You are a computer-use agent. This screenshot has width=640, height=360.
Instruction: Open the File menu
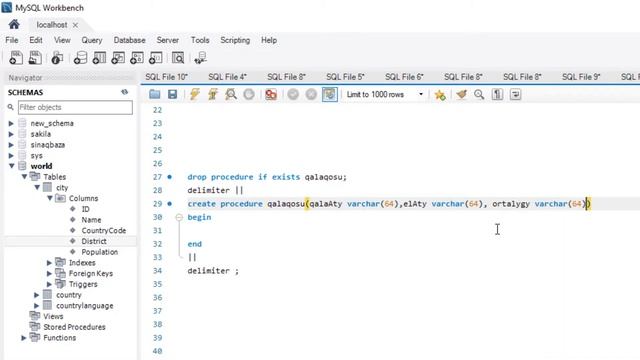[x=11, y=40]
